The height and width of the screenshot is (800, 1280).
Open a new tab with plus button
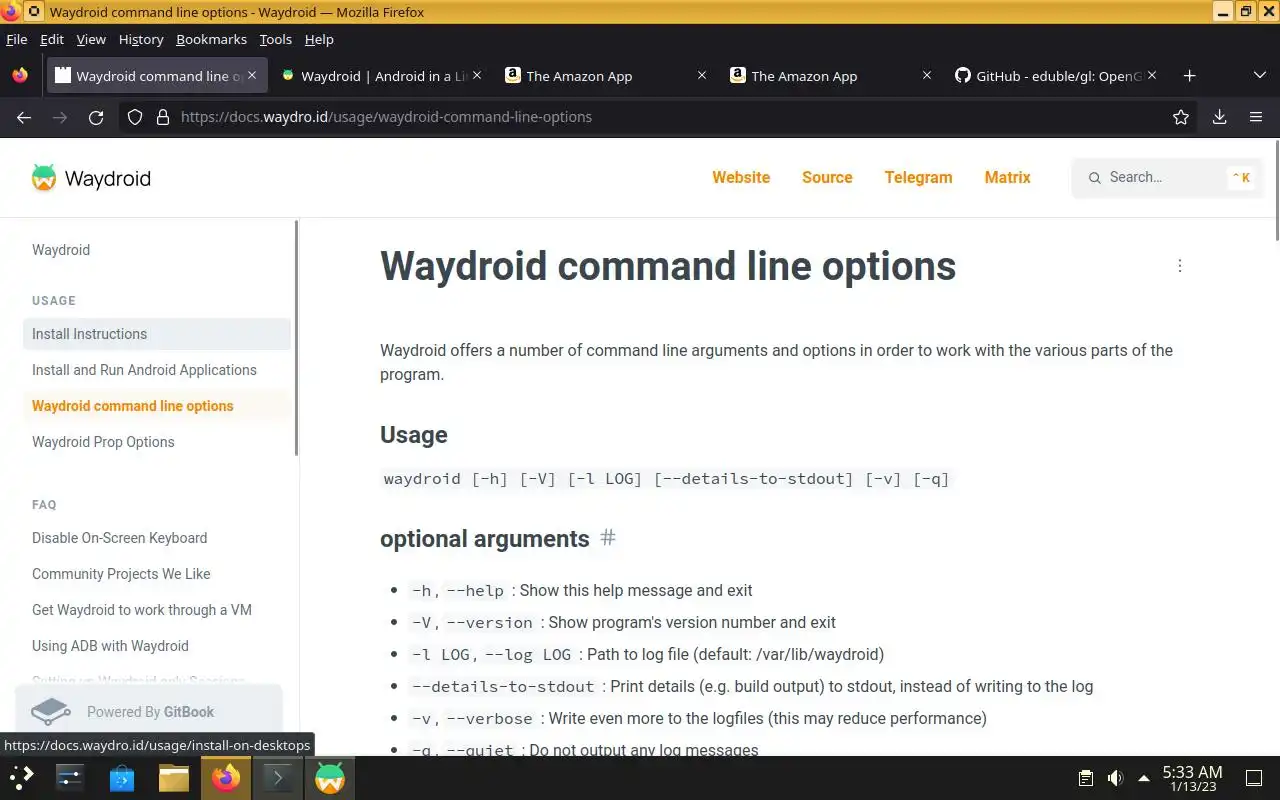1189,76
